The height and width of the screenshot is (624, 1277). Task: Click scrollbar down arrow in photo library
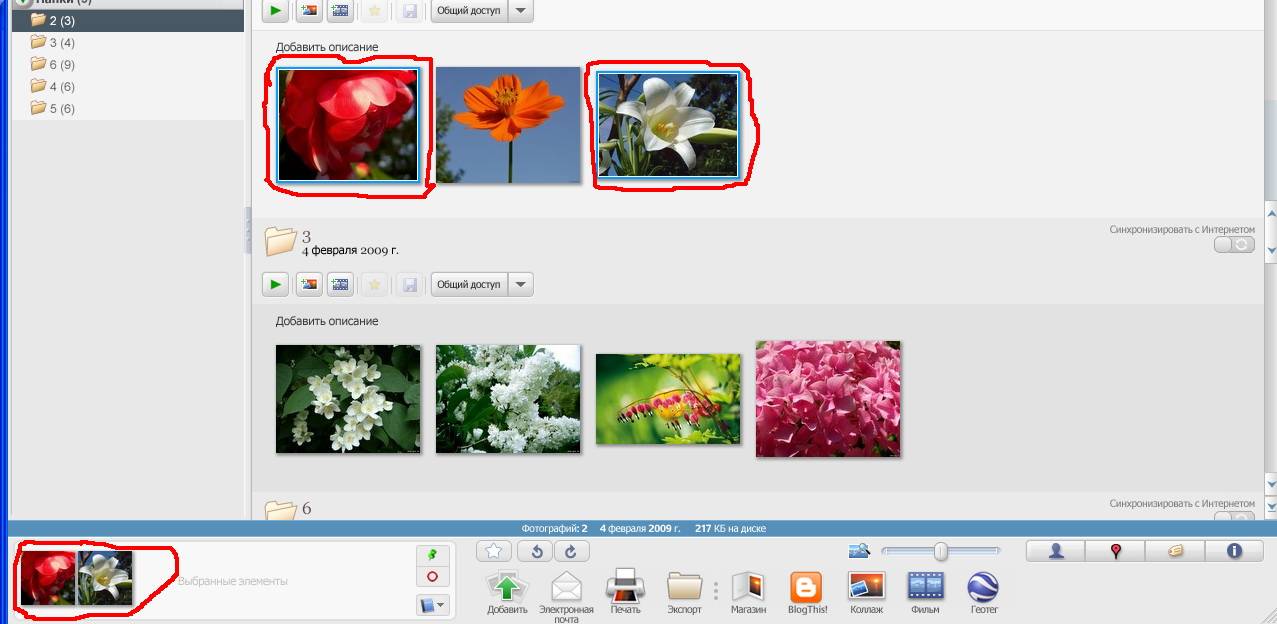[1271, 250]
